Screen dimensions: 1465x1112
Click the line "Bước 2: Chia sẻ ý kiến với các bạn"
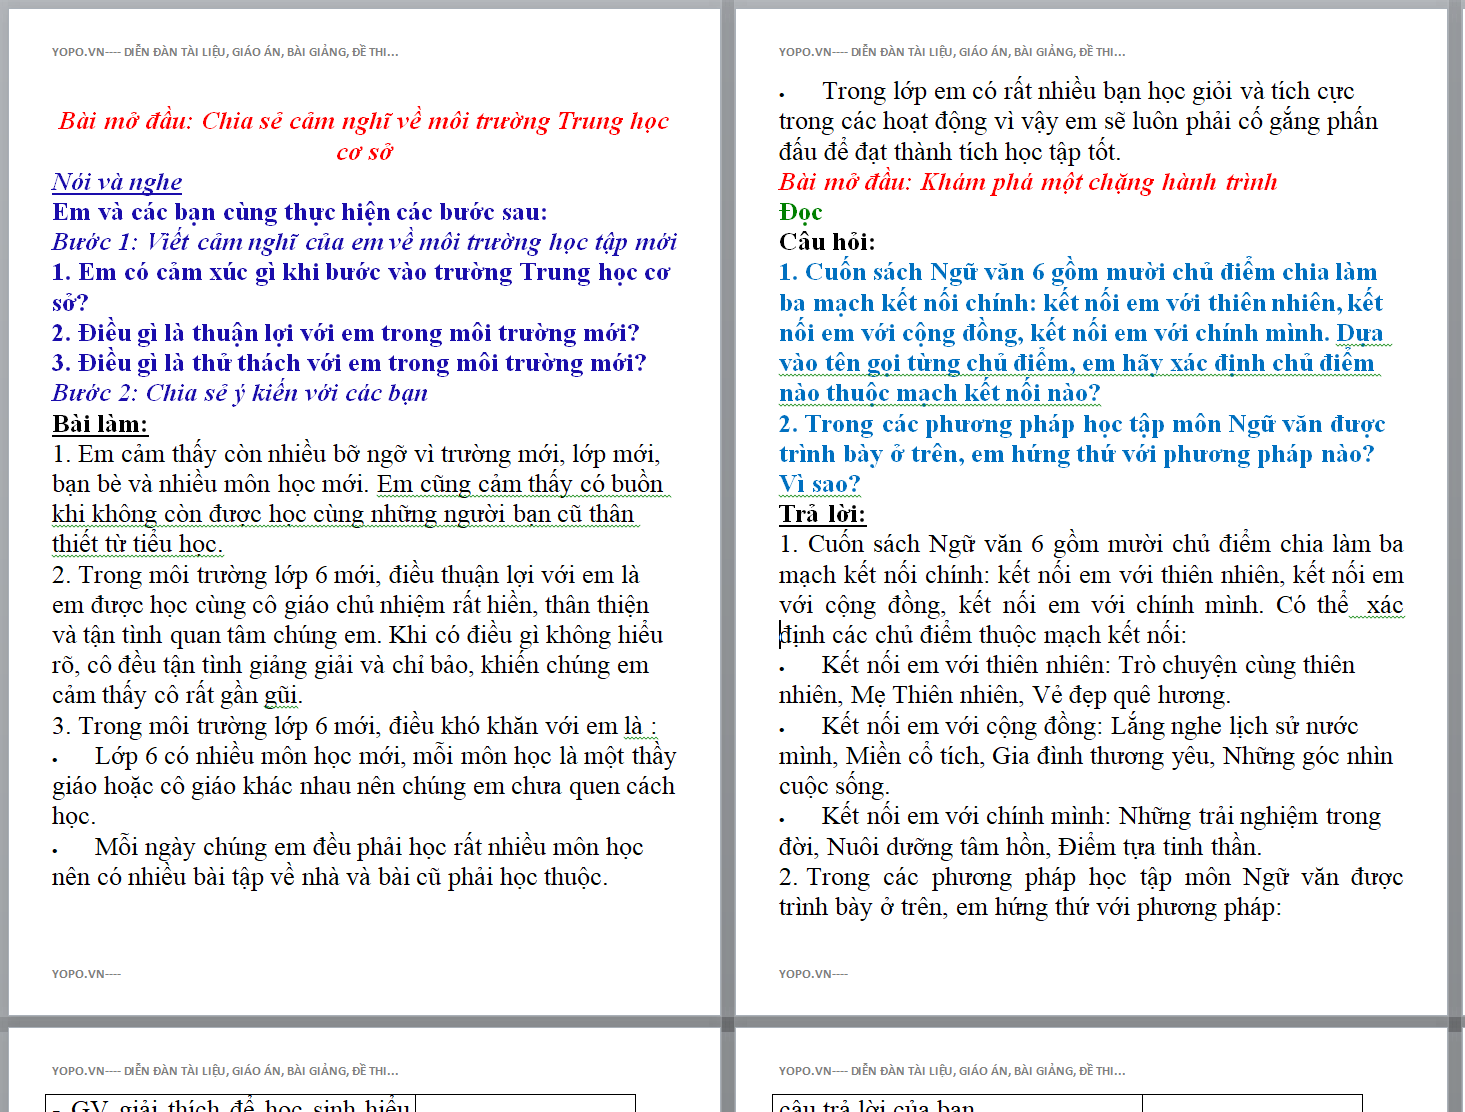coord(240,393)
